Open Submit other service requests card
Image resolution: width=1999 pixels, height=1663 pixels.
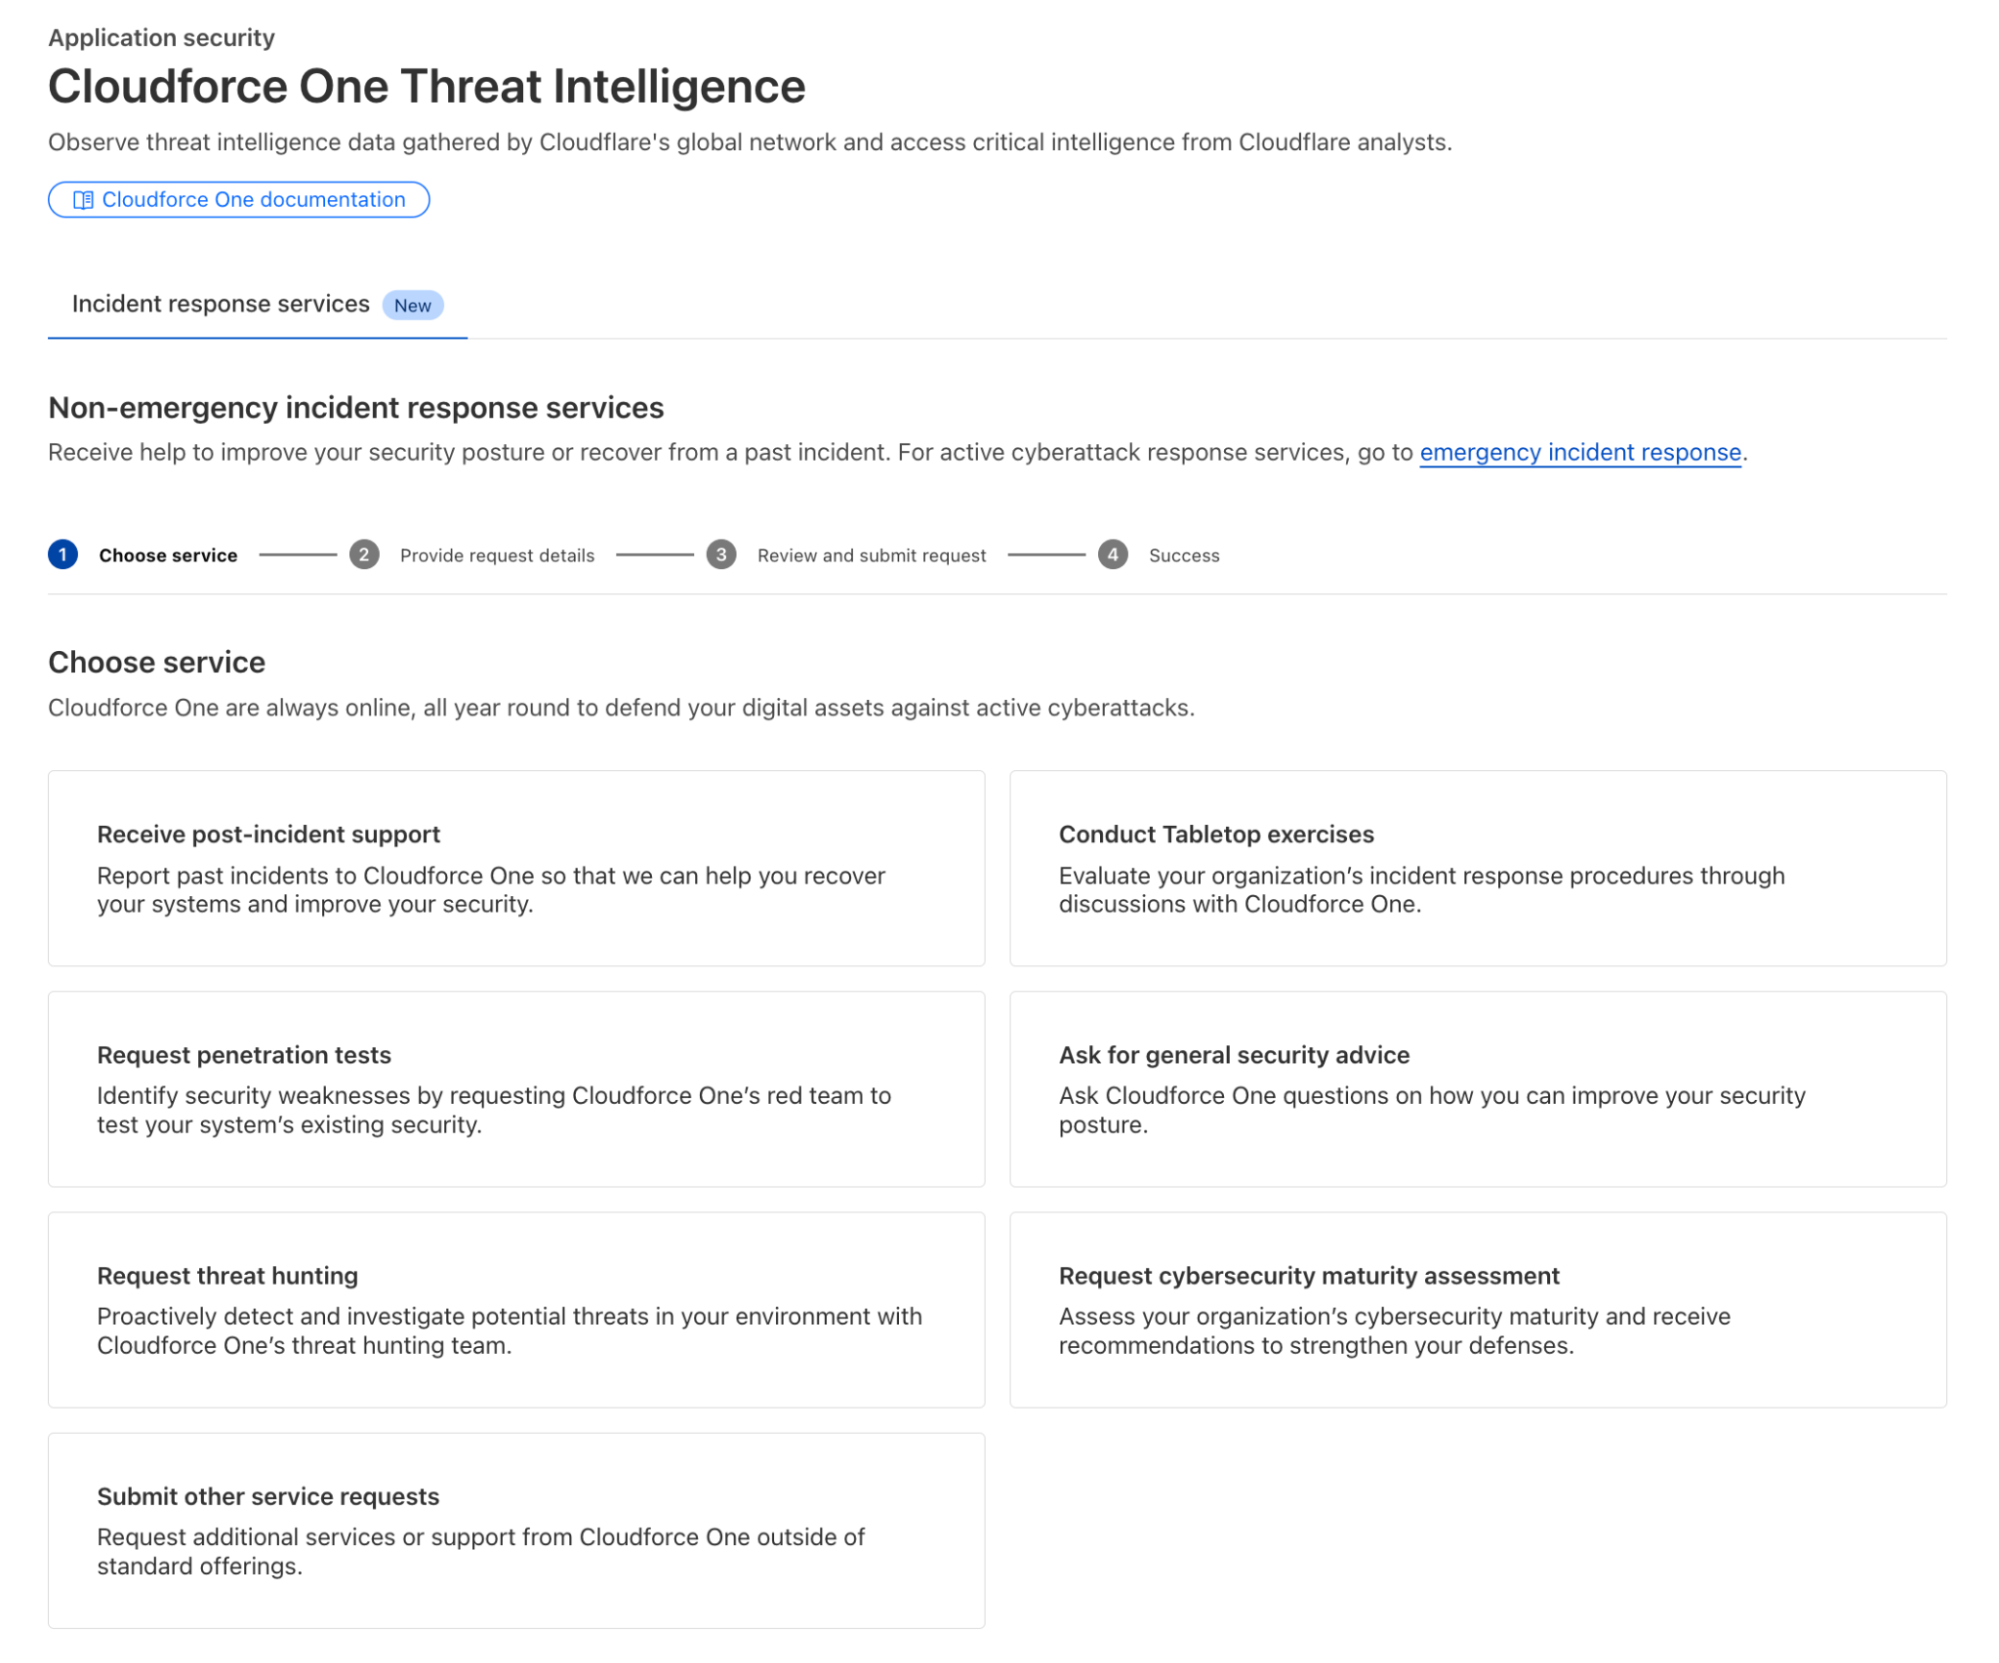(x=516, y=1530)
